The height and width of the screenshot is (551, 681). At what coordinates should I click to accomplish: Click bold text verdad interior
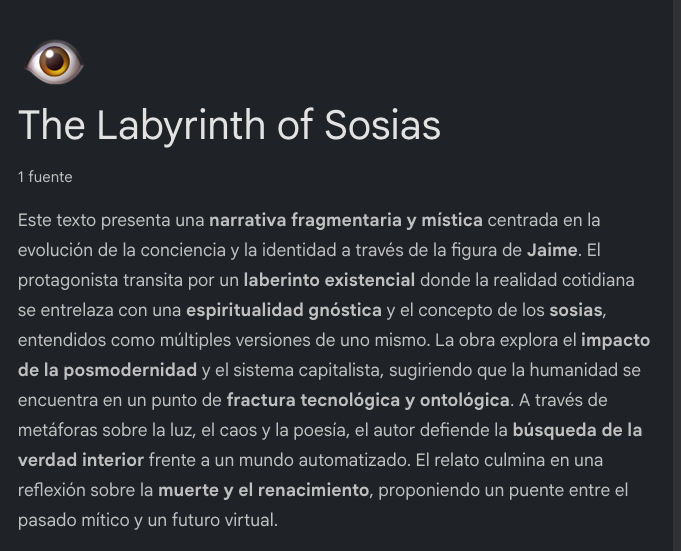coord(81,460)
